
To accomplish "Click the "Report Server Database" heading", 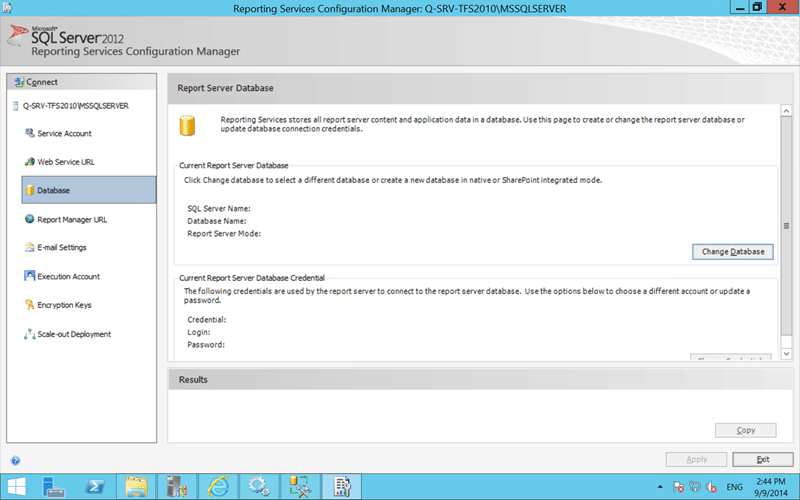I will tap(226, 88).
